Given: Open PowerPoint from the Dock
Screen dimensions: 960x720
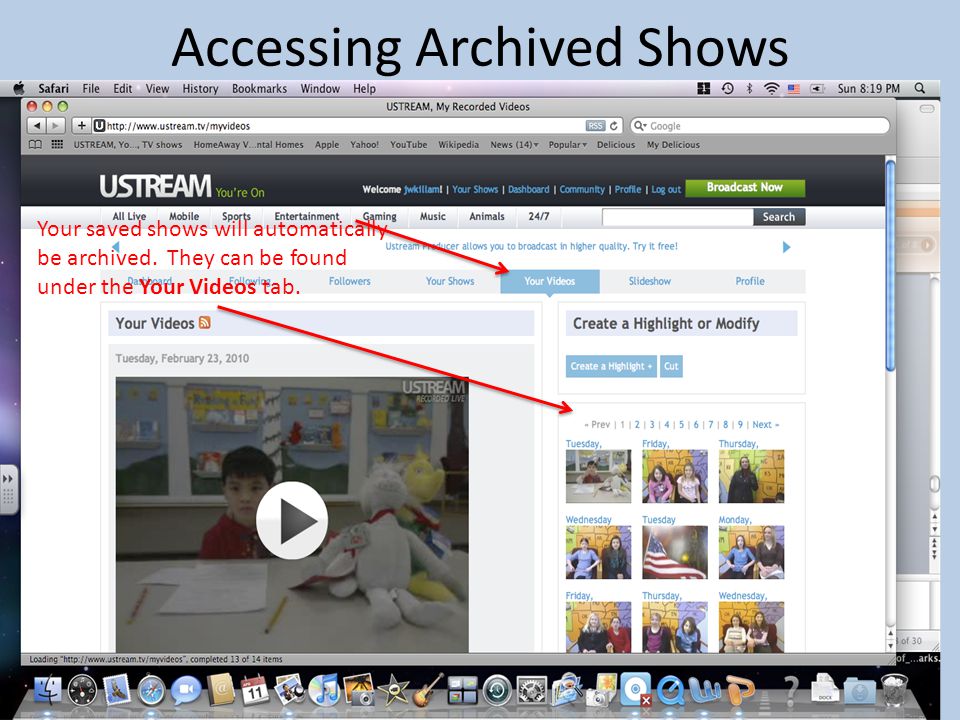Looking at the screenshot, I should (x=740, y=690).
